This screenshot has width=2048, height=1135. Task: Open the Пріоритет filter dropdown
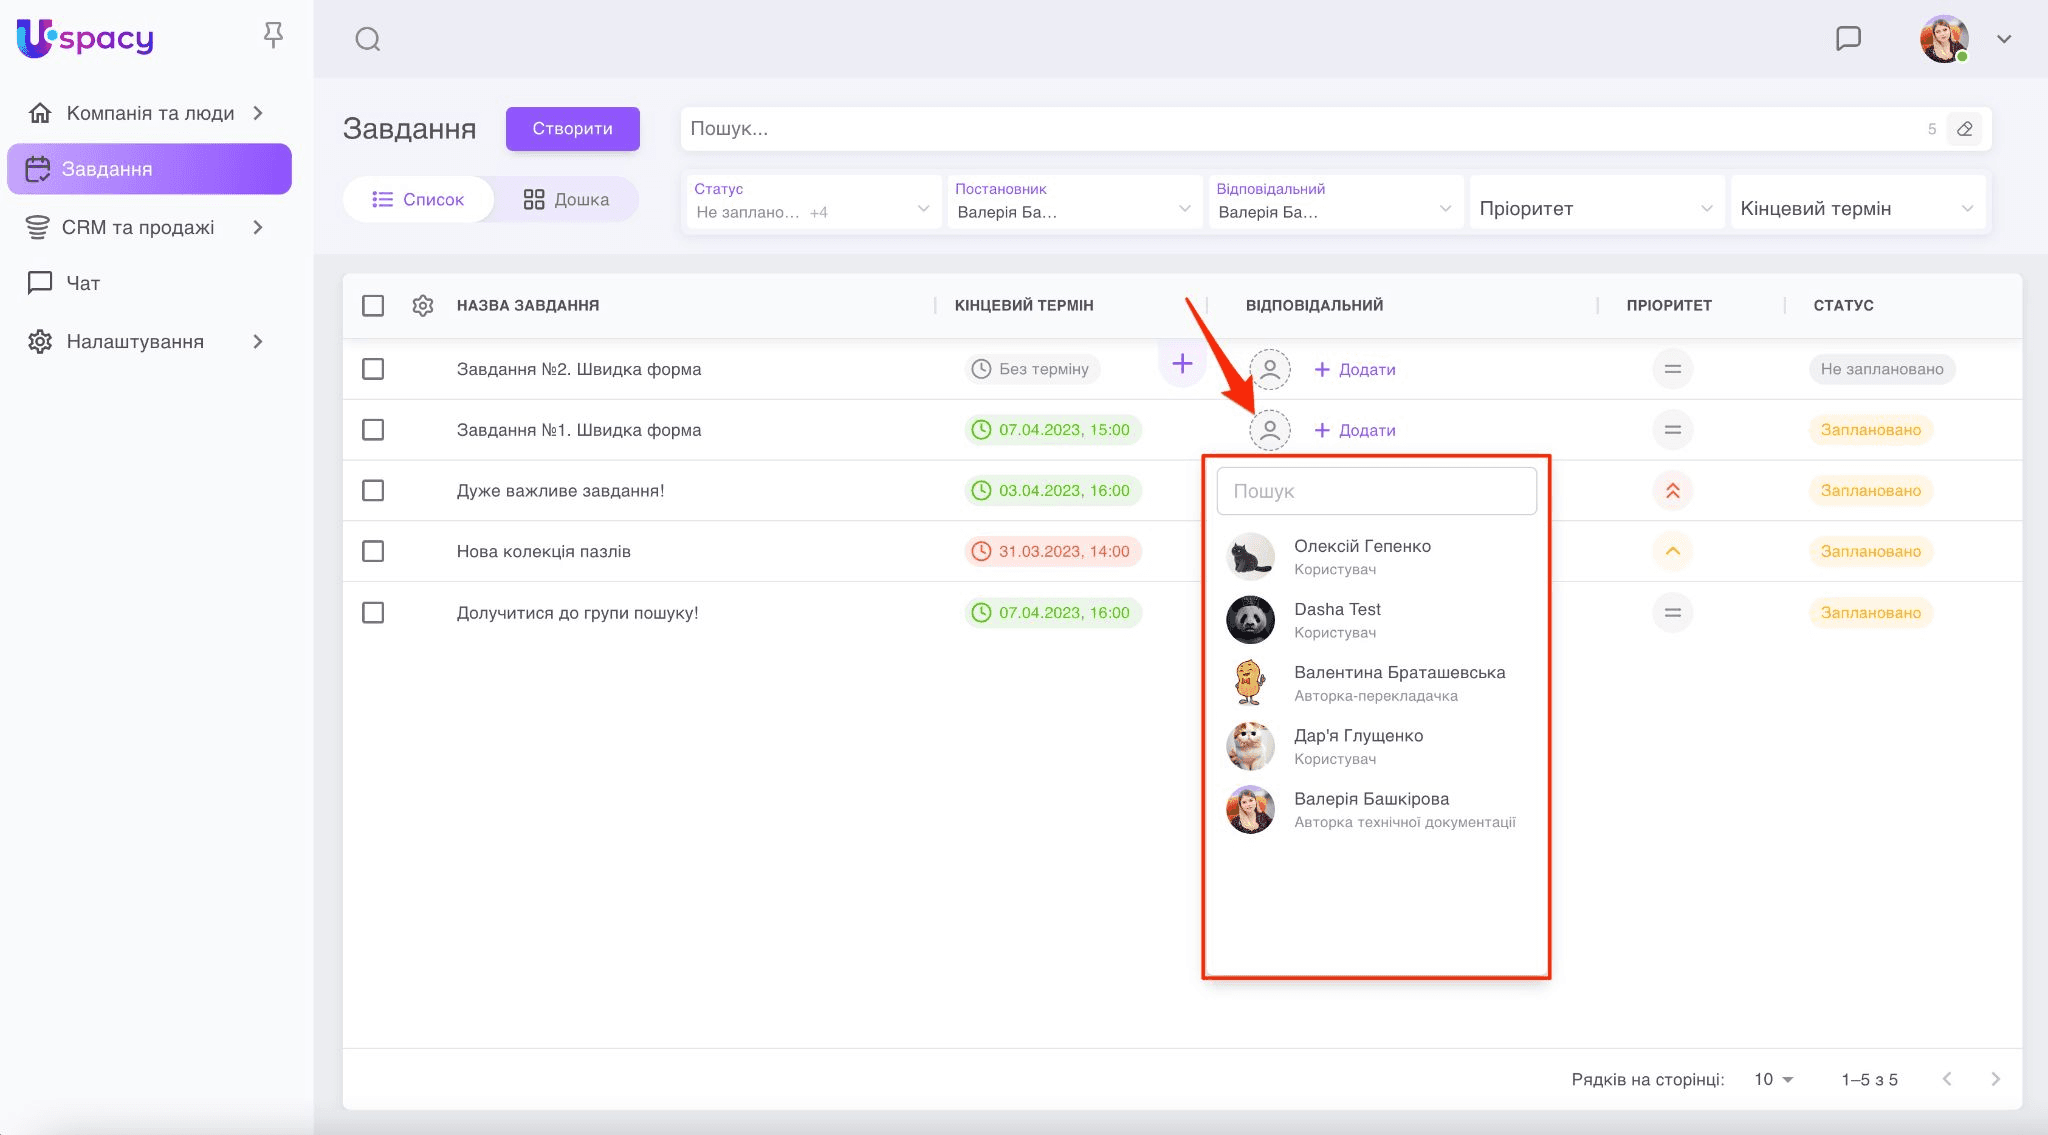tap(1595, 208)
